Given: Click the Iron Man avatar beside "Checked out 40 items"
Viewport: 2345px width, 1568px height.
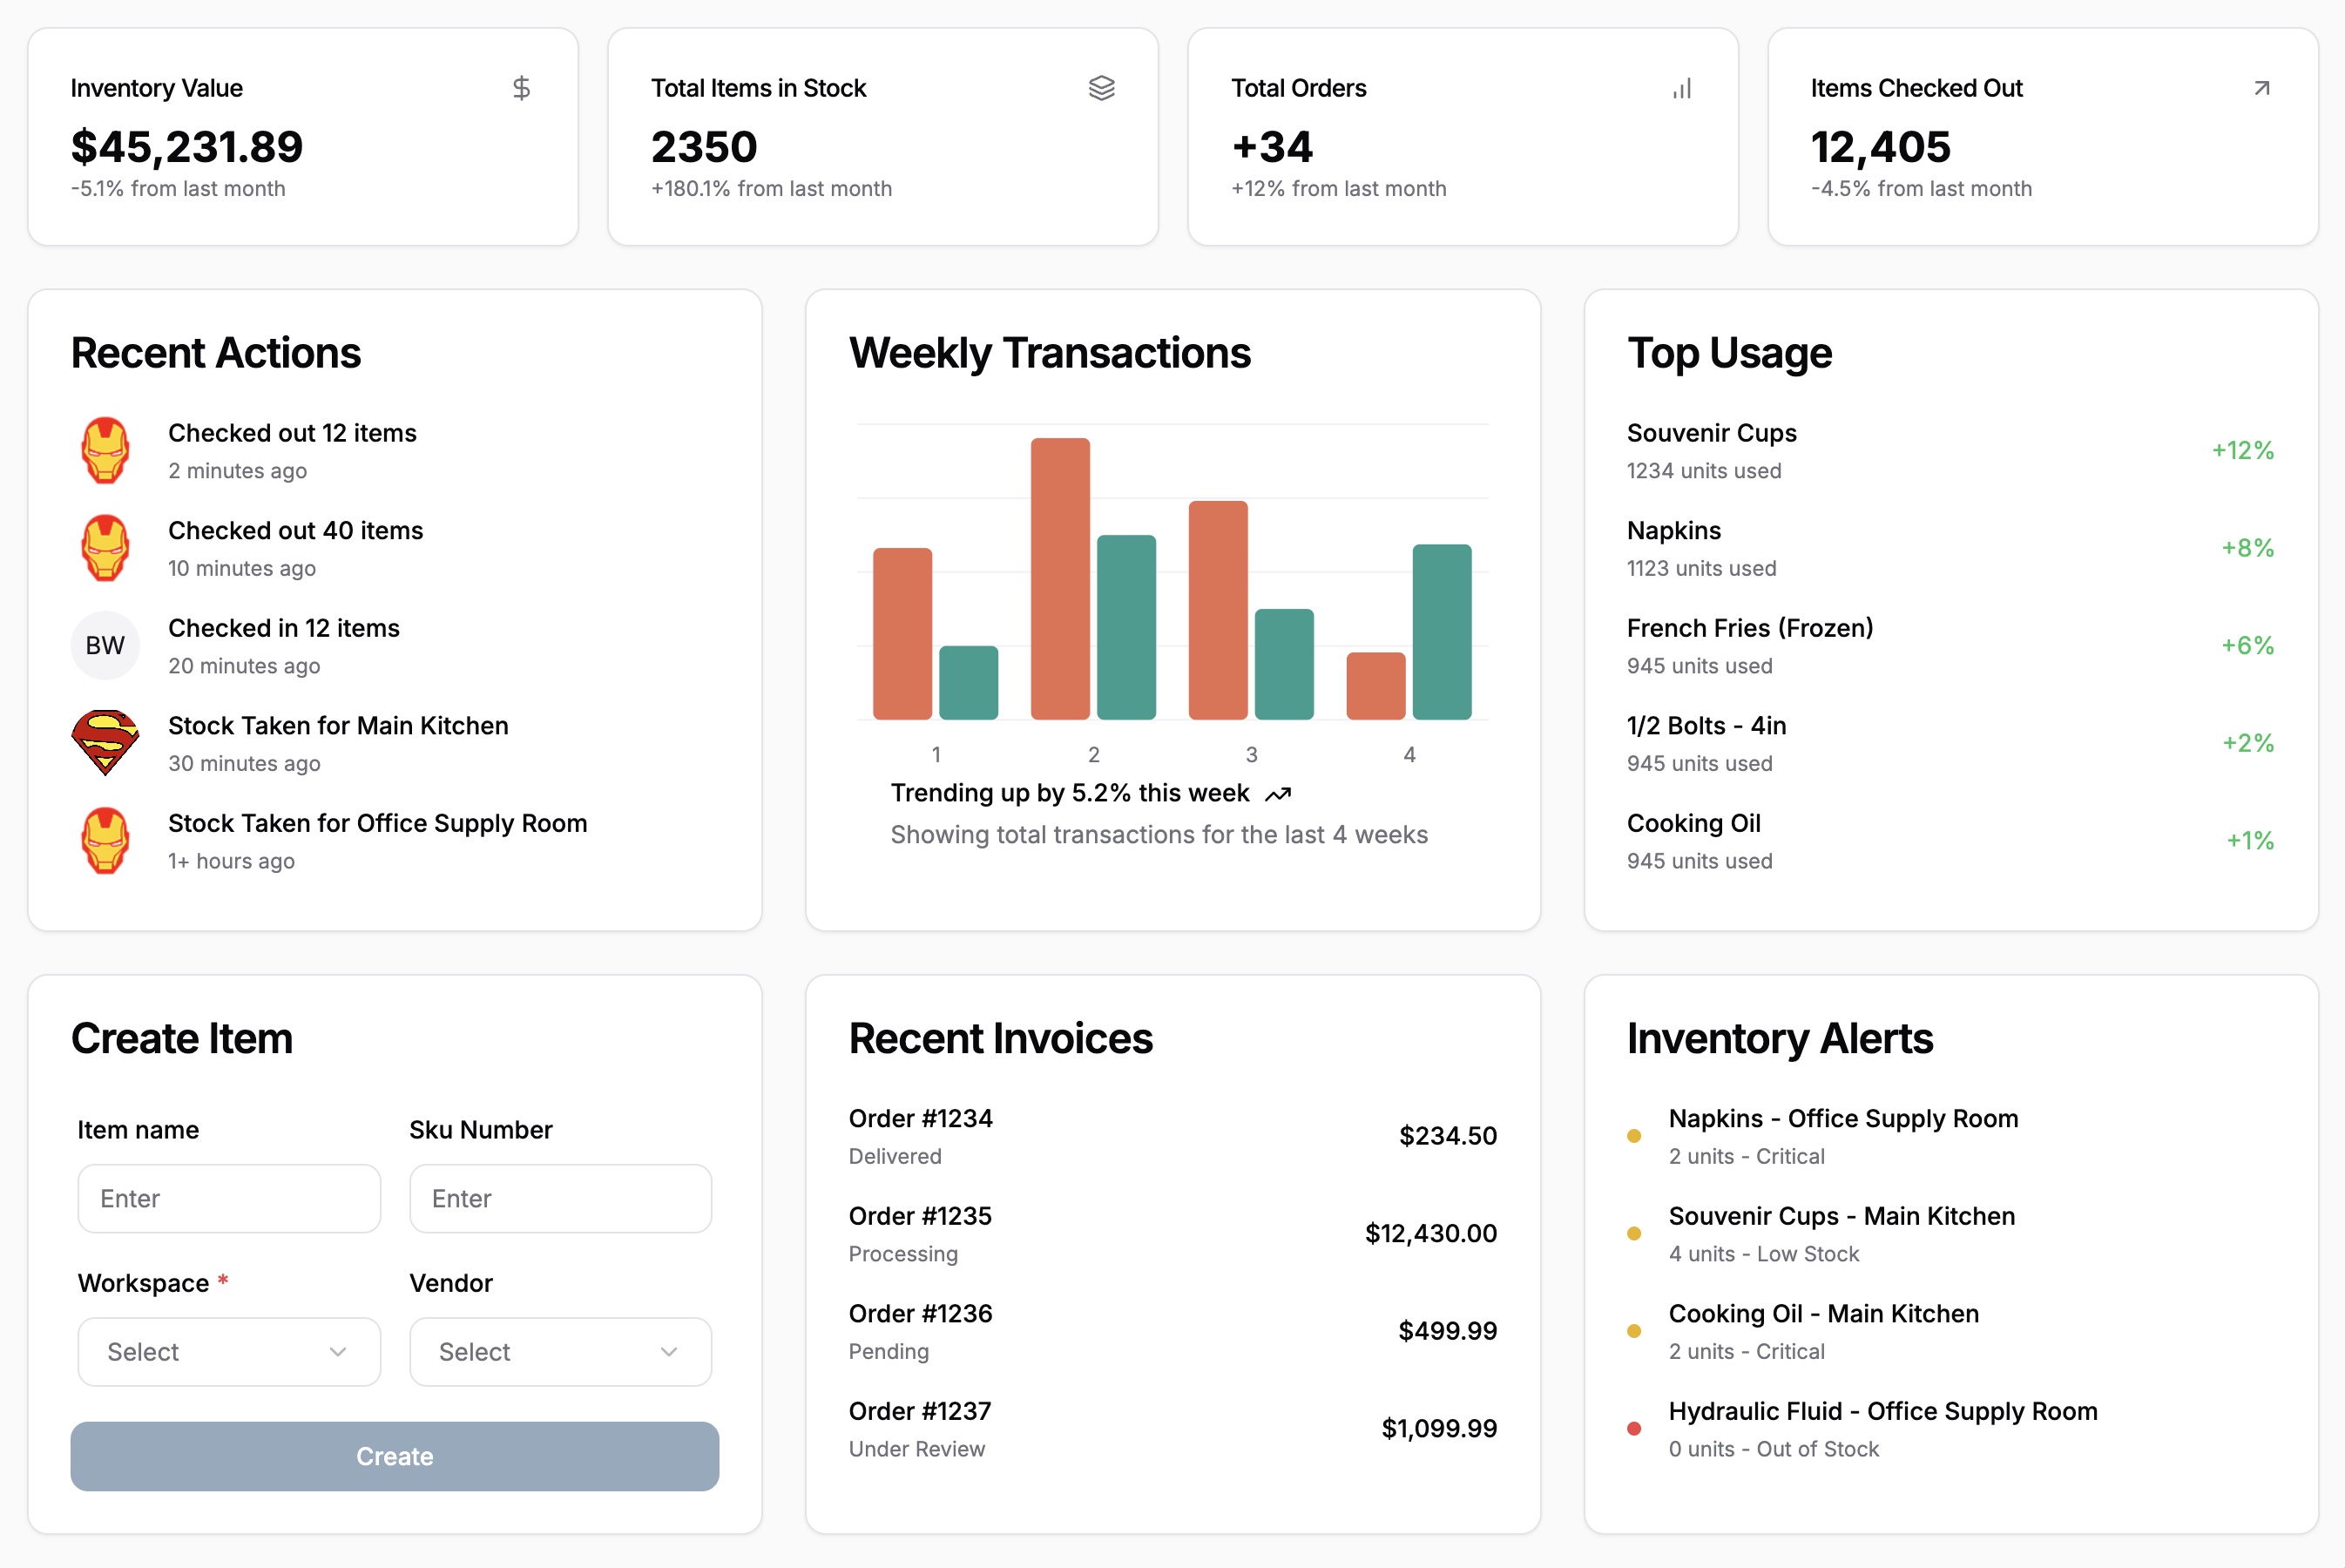Looking at the screenshot, I should coord(105,547).
